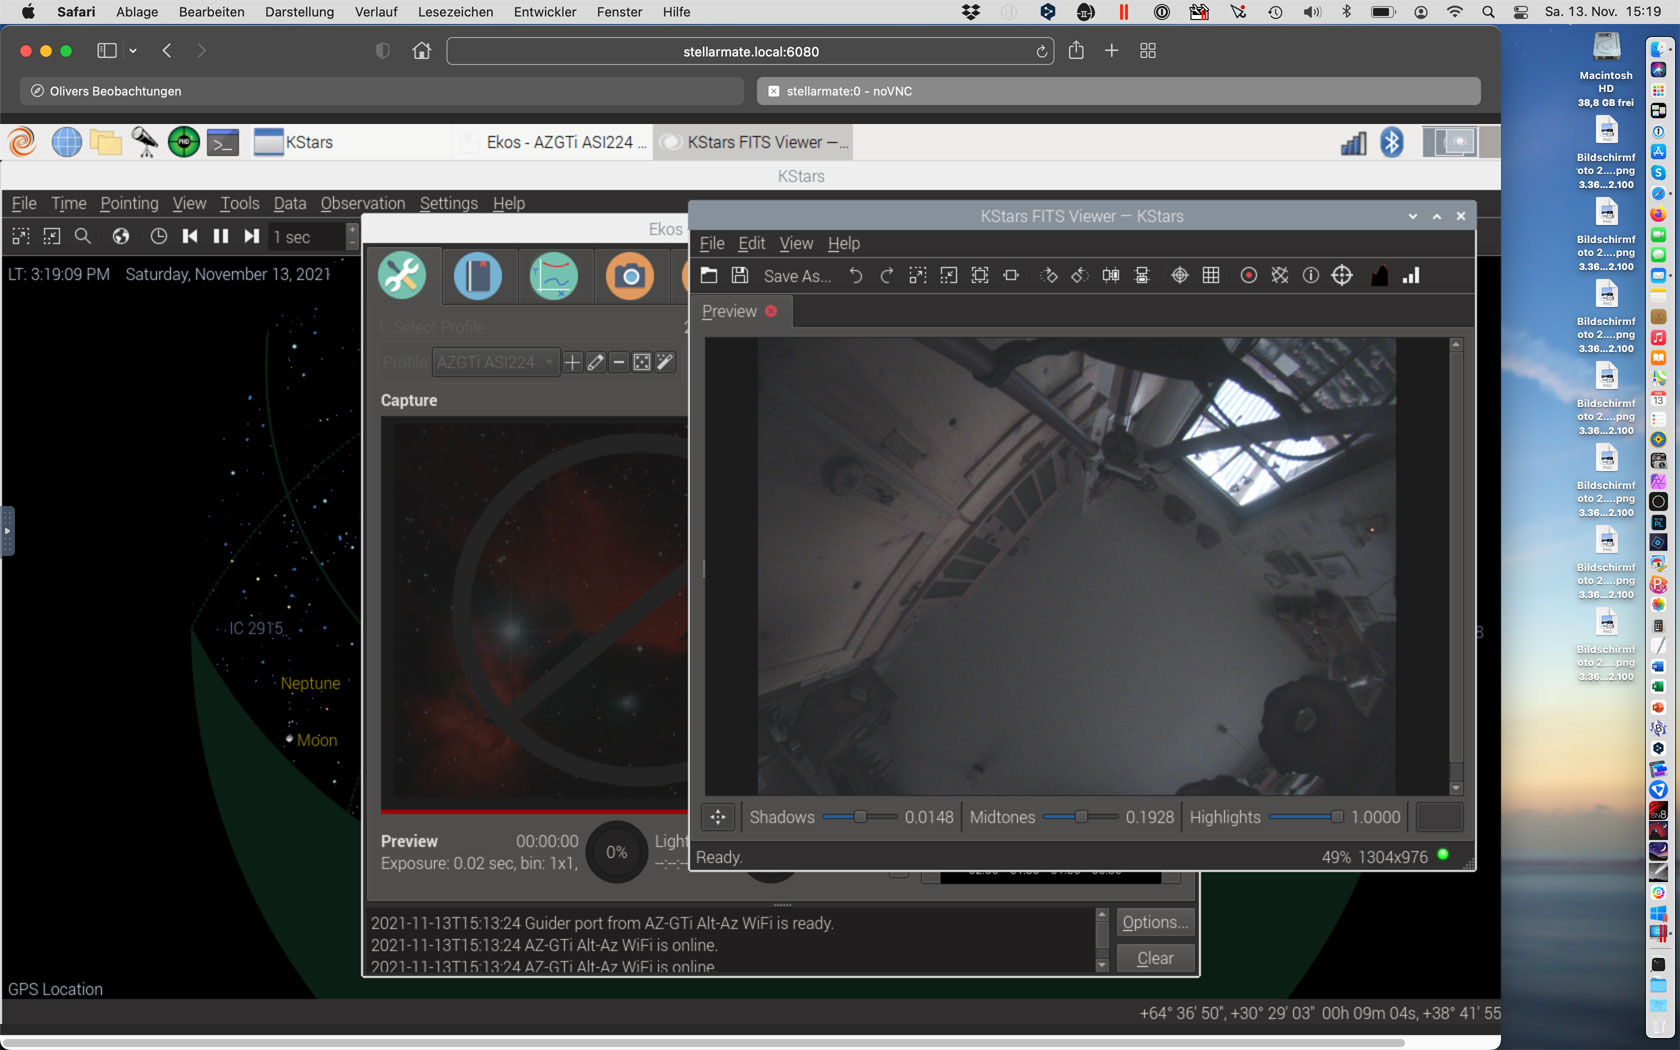1680x1050 pixels.
Task: Open Help menu in FITS Viewer
Action: tap(844, 243)
